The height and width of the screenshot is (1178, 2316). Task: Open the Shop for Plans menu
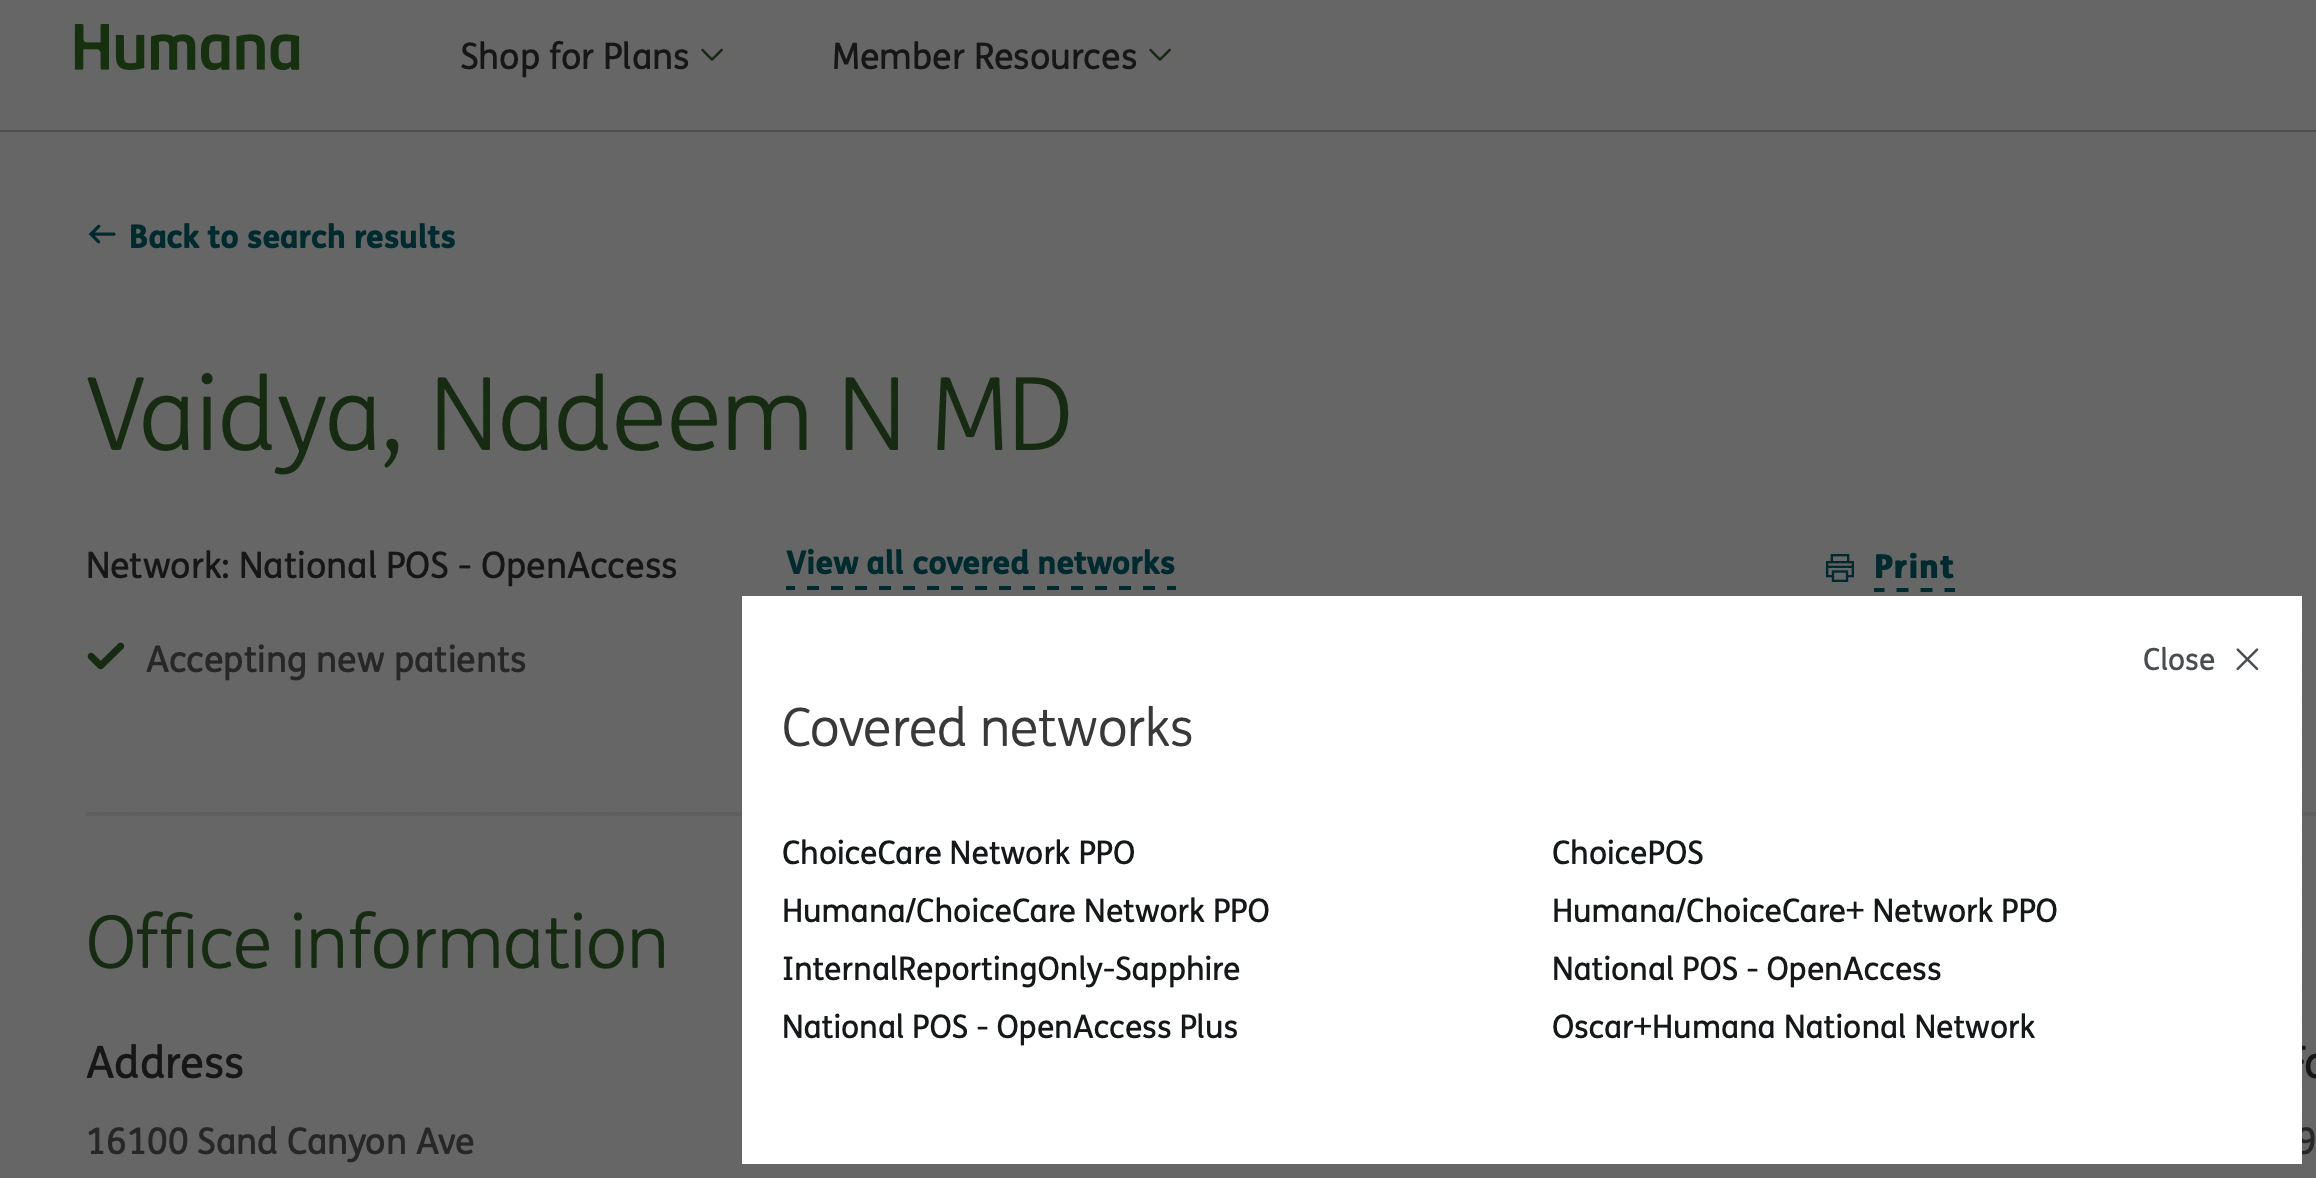tap(591, 56)
